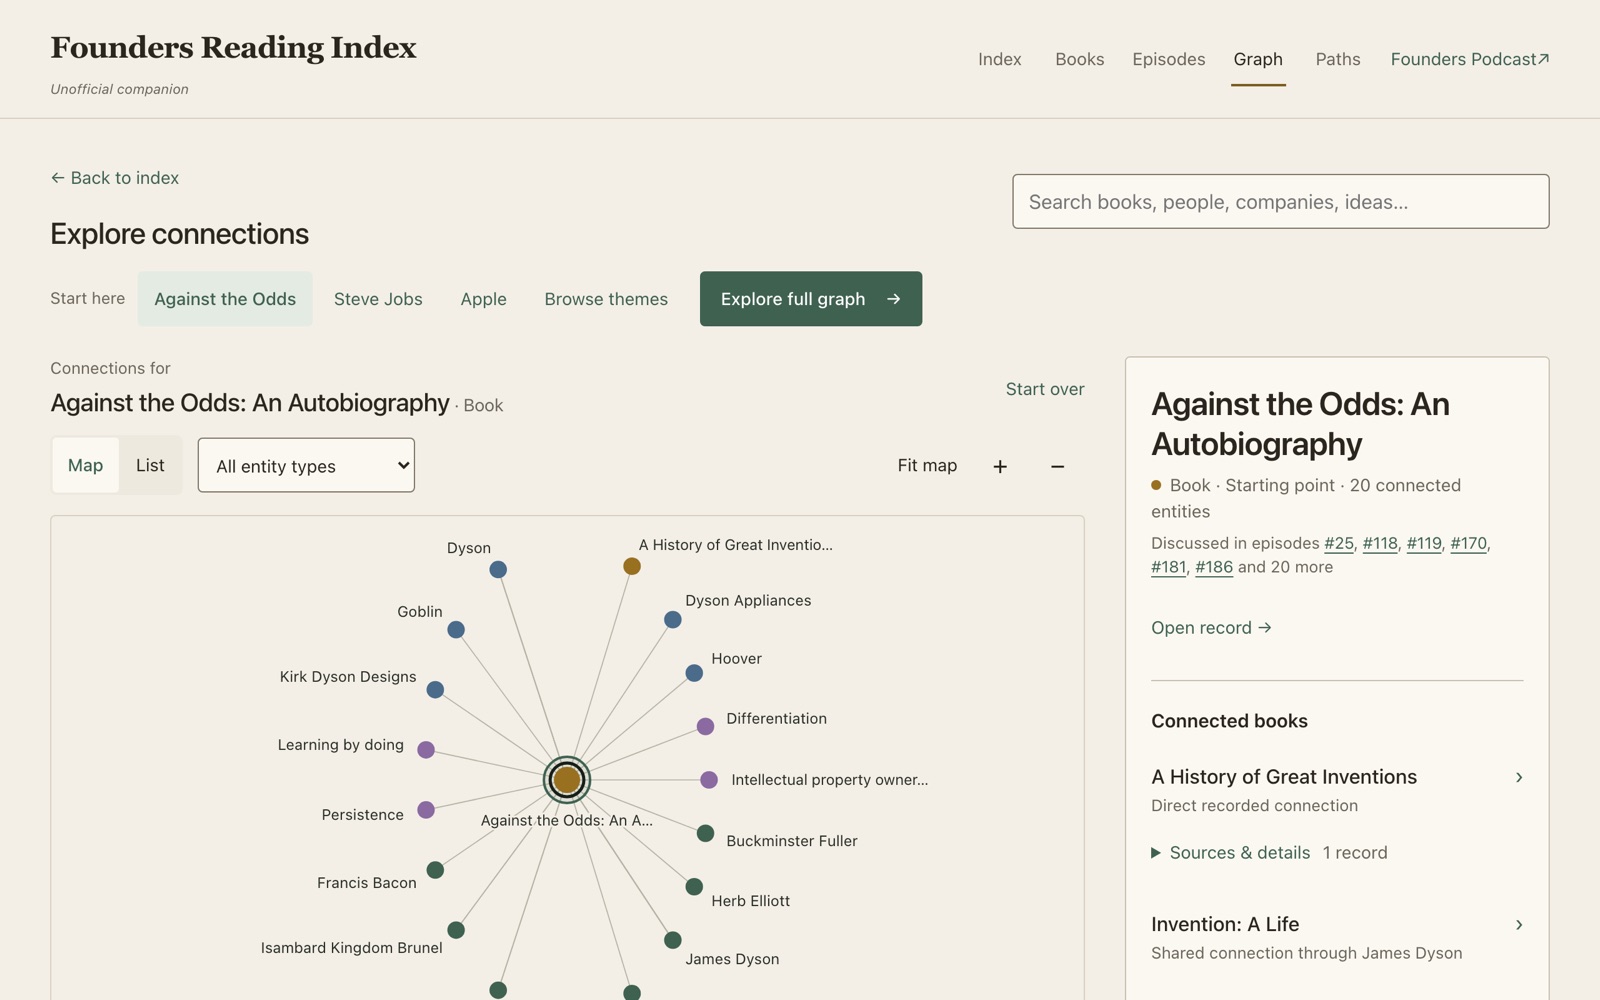This screenshot has height=1000, width=1600.
Task: Zoom in the map with plus
Action: point(1000,466)
